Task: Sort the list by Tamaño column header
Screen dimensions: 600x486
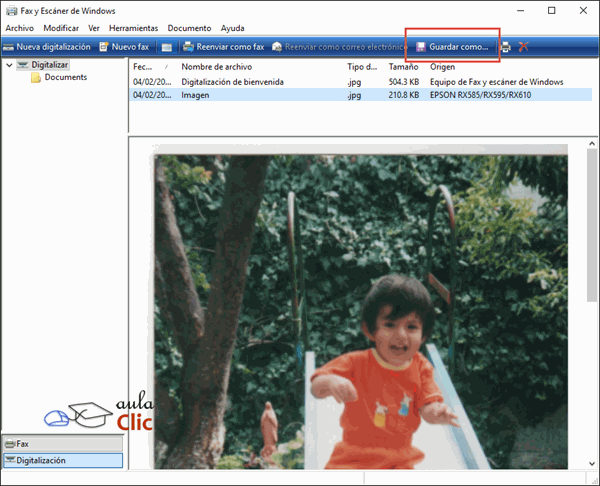Action: [403, 66]
